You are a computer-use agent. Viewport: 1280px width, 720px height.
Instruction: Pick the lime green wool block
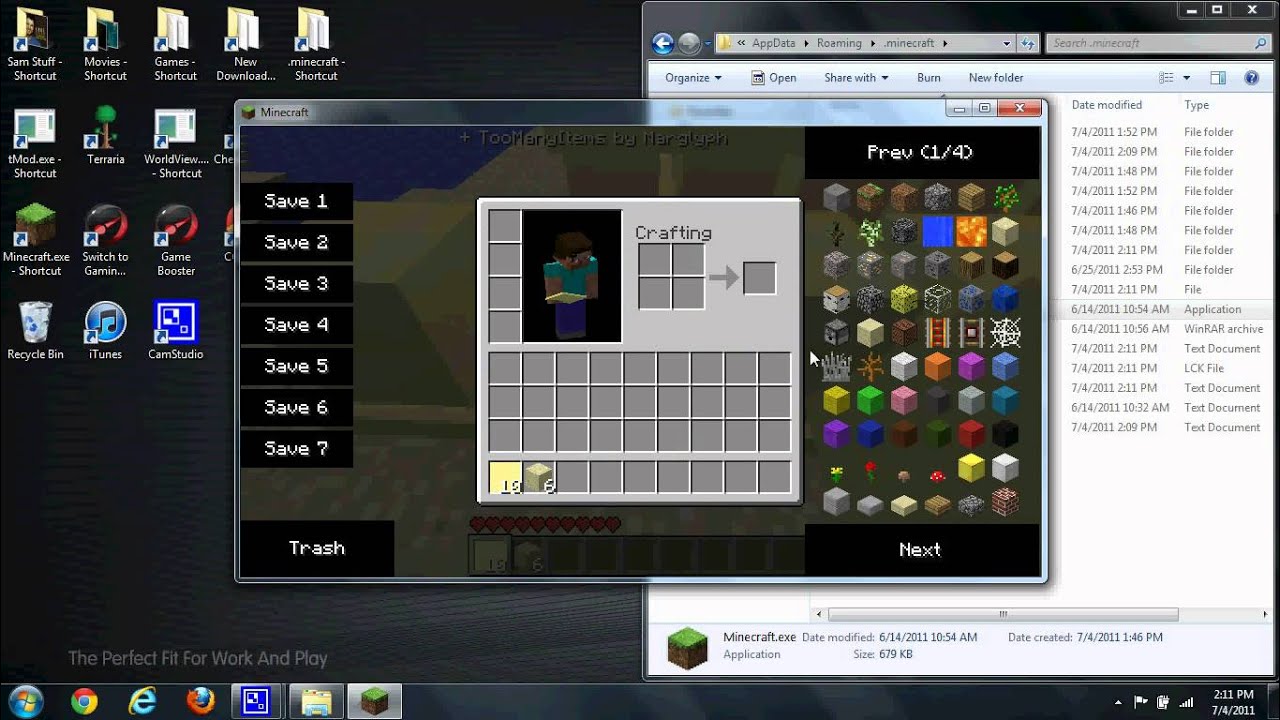pos(870,401)
